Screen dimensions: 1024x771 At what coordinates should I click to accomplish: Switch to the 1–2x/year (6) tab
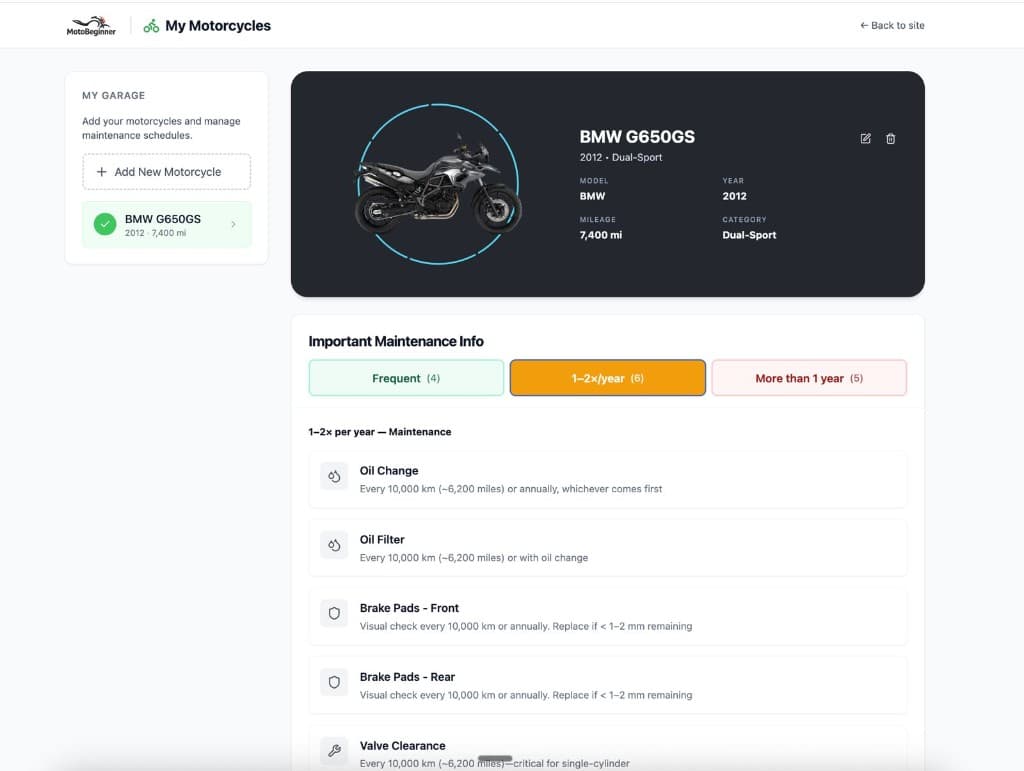click(607, 377)
